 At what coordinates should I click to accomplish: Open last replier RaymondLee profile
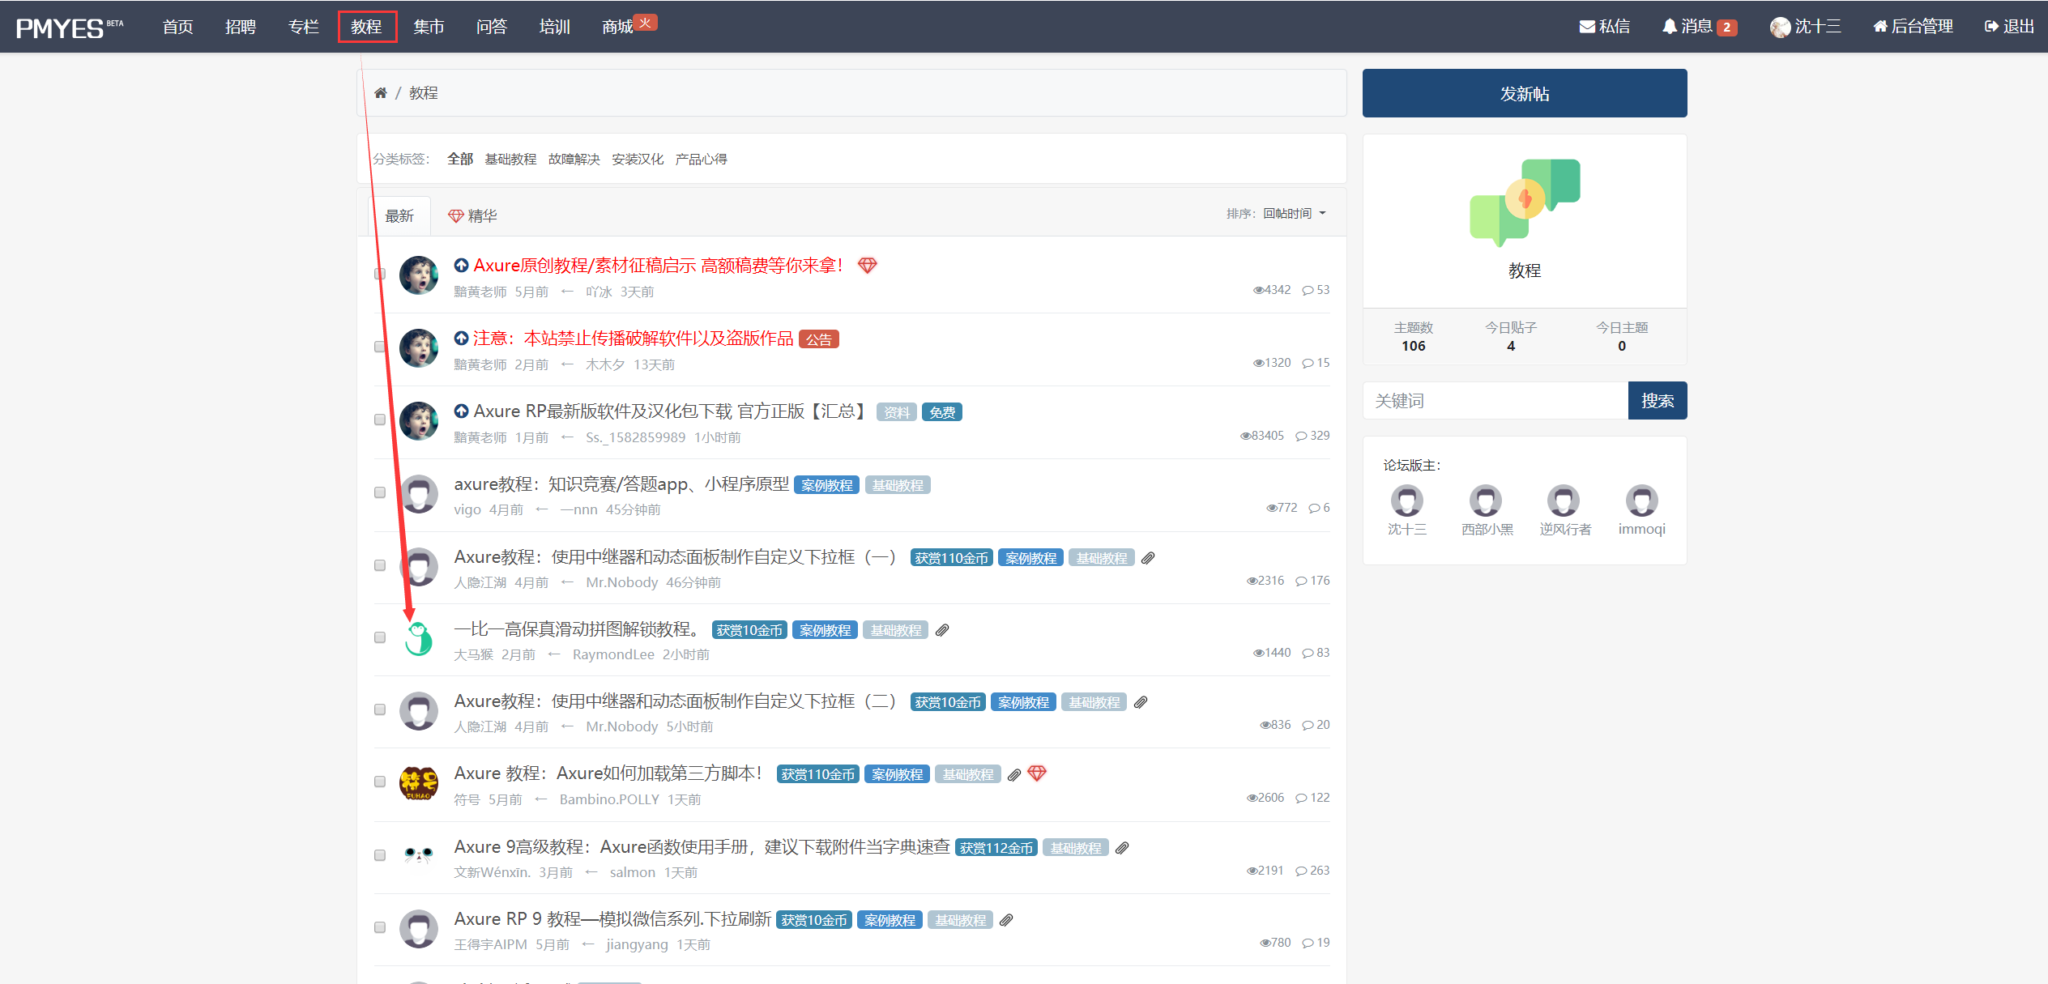tap(613, 654)
